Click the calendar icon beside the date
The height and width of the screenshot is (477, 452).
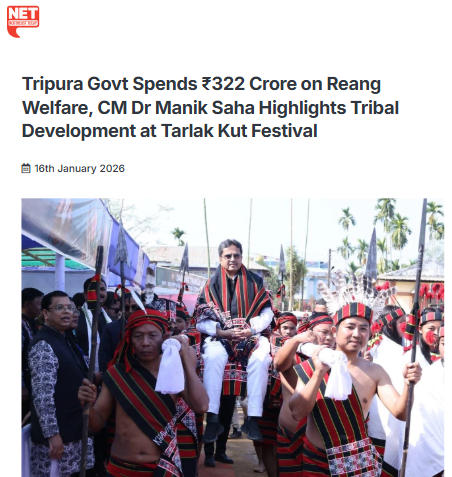[26, 168]
